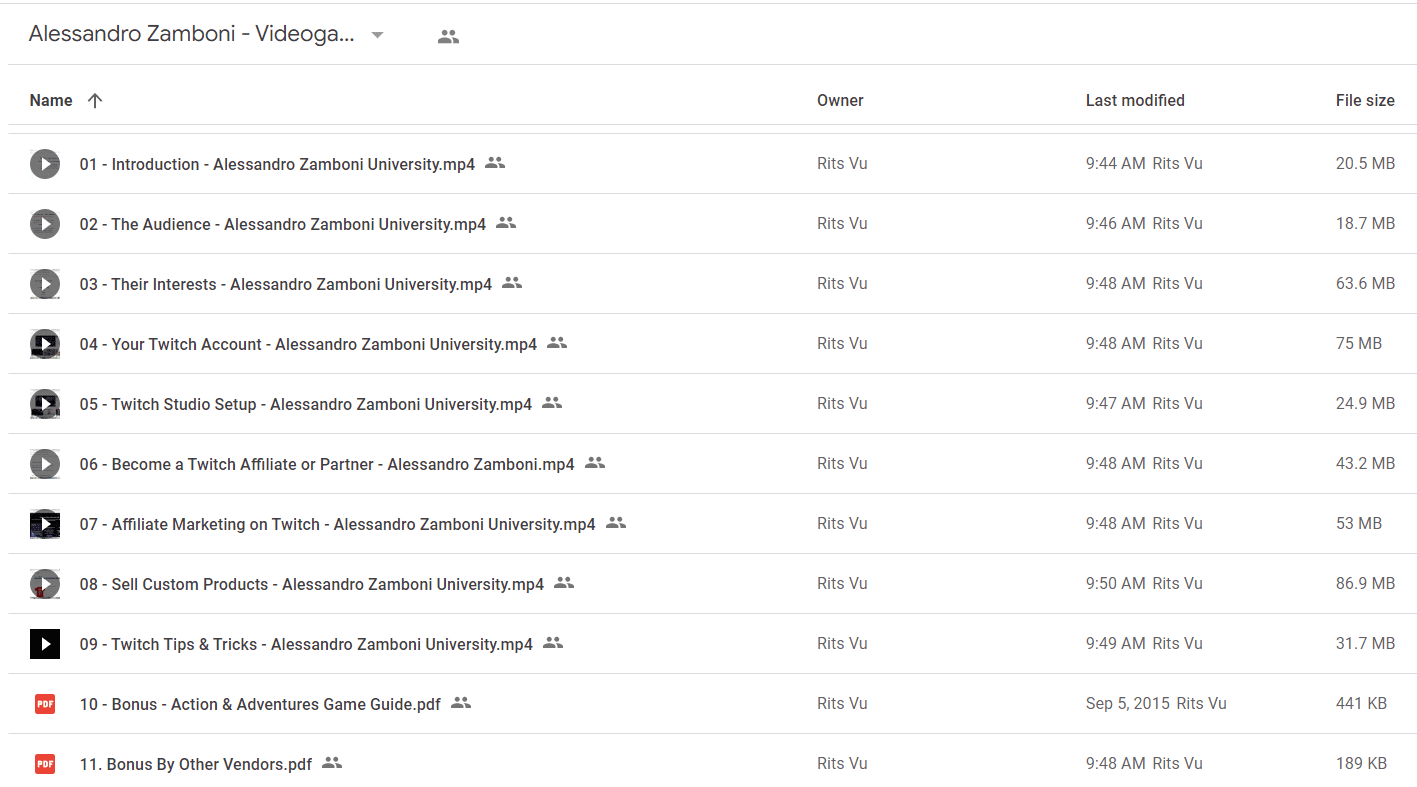Image resolution: width=1417 pixels, height=787 pixels.
Task: Click 9:46 AM Rits Vu modified time
Action: point(1144,223)
